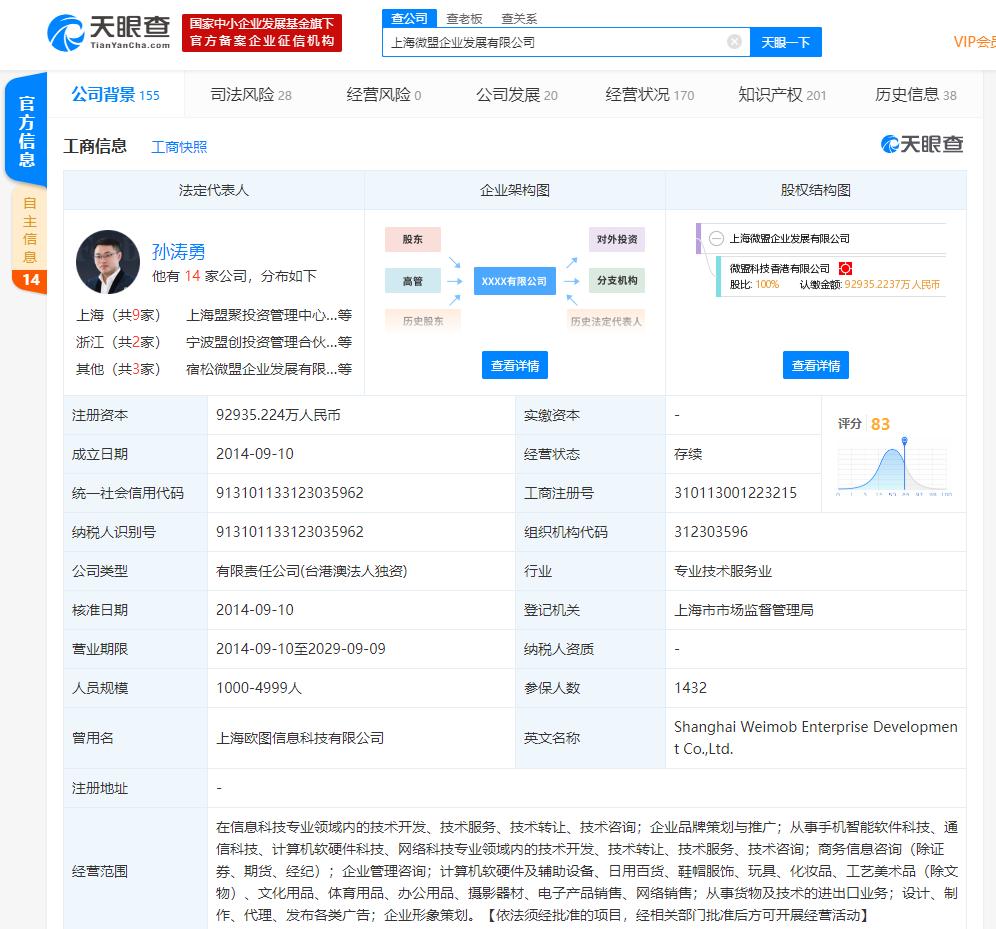Viewport: 996px width, 929px height.
Task: Click the 上海（共9家）region entry
Action: tap(118, 315)
